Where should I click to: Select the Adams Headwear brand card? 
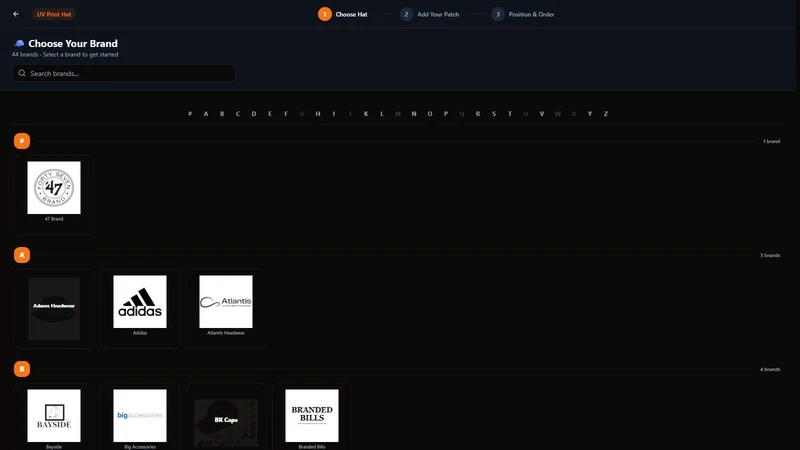(x=54, y=309)
